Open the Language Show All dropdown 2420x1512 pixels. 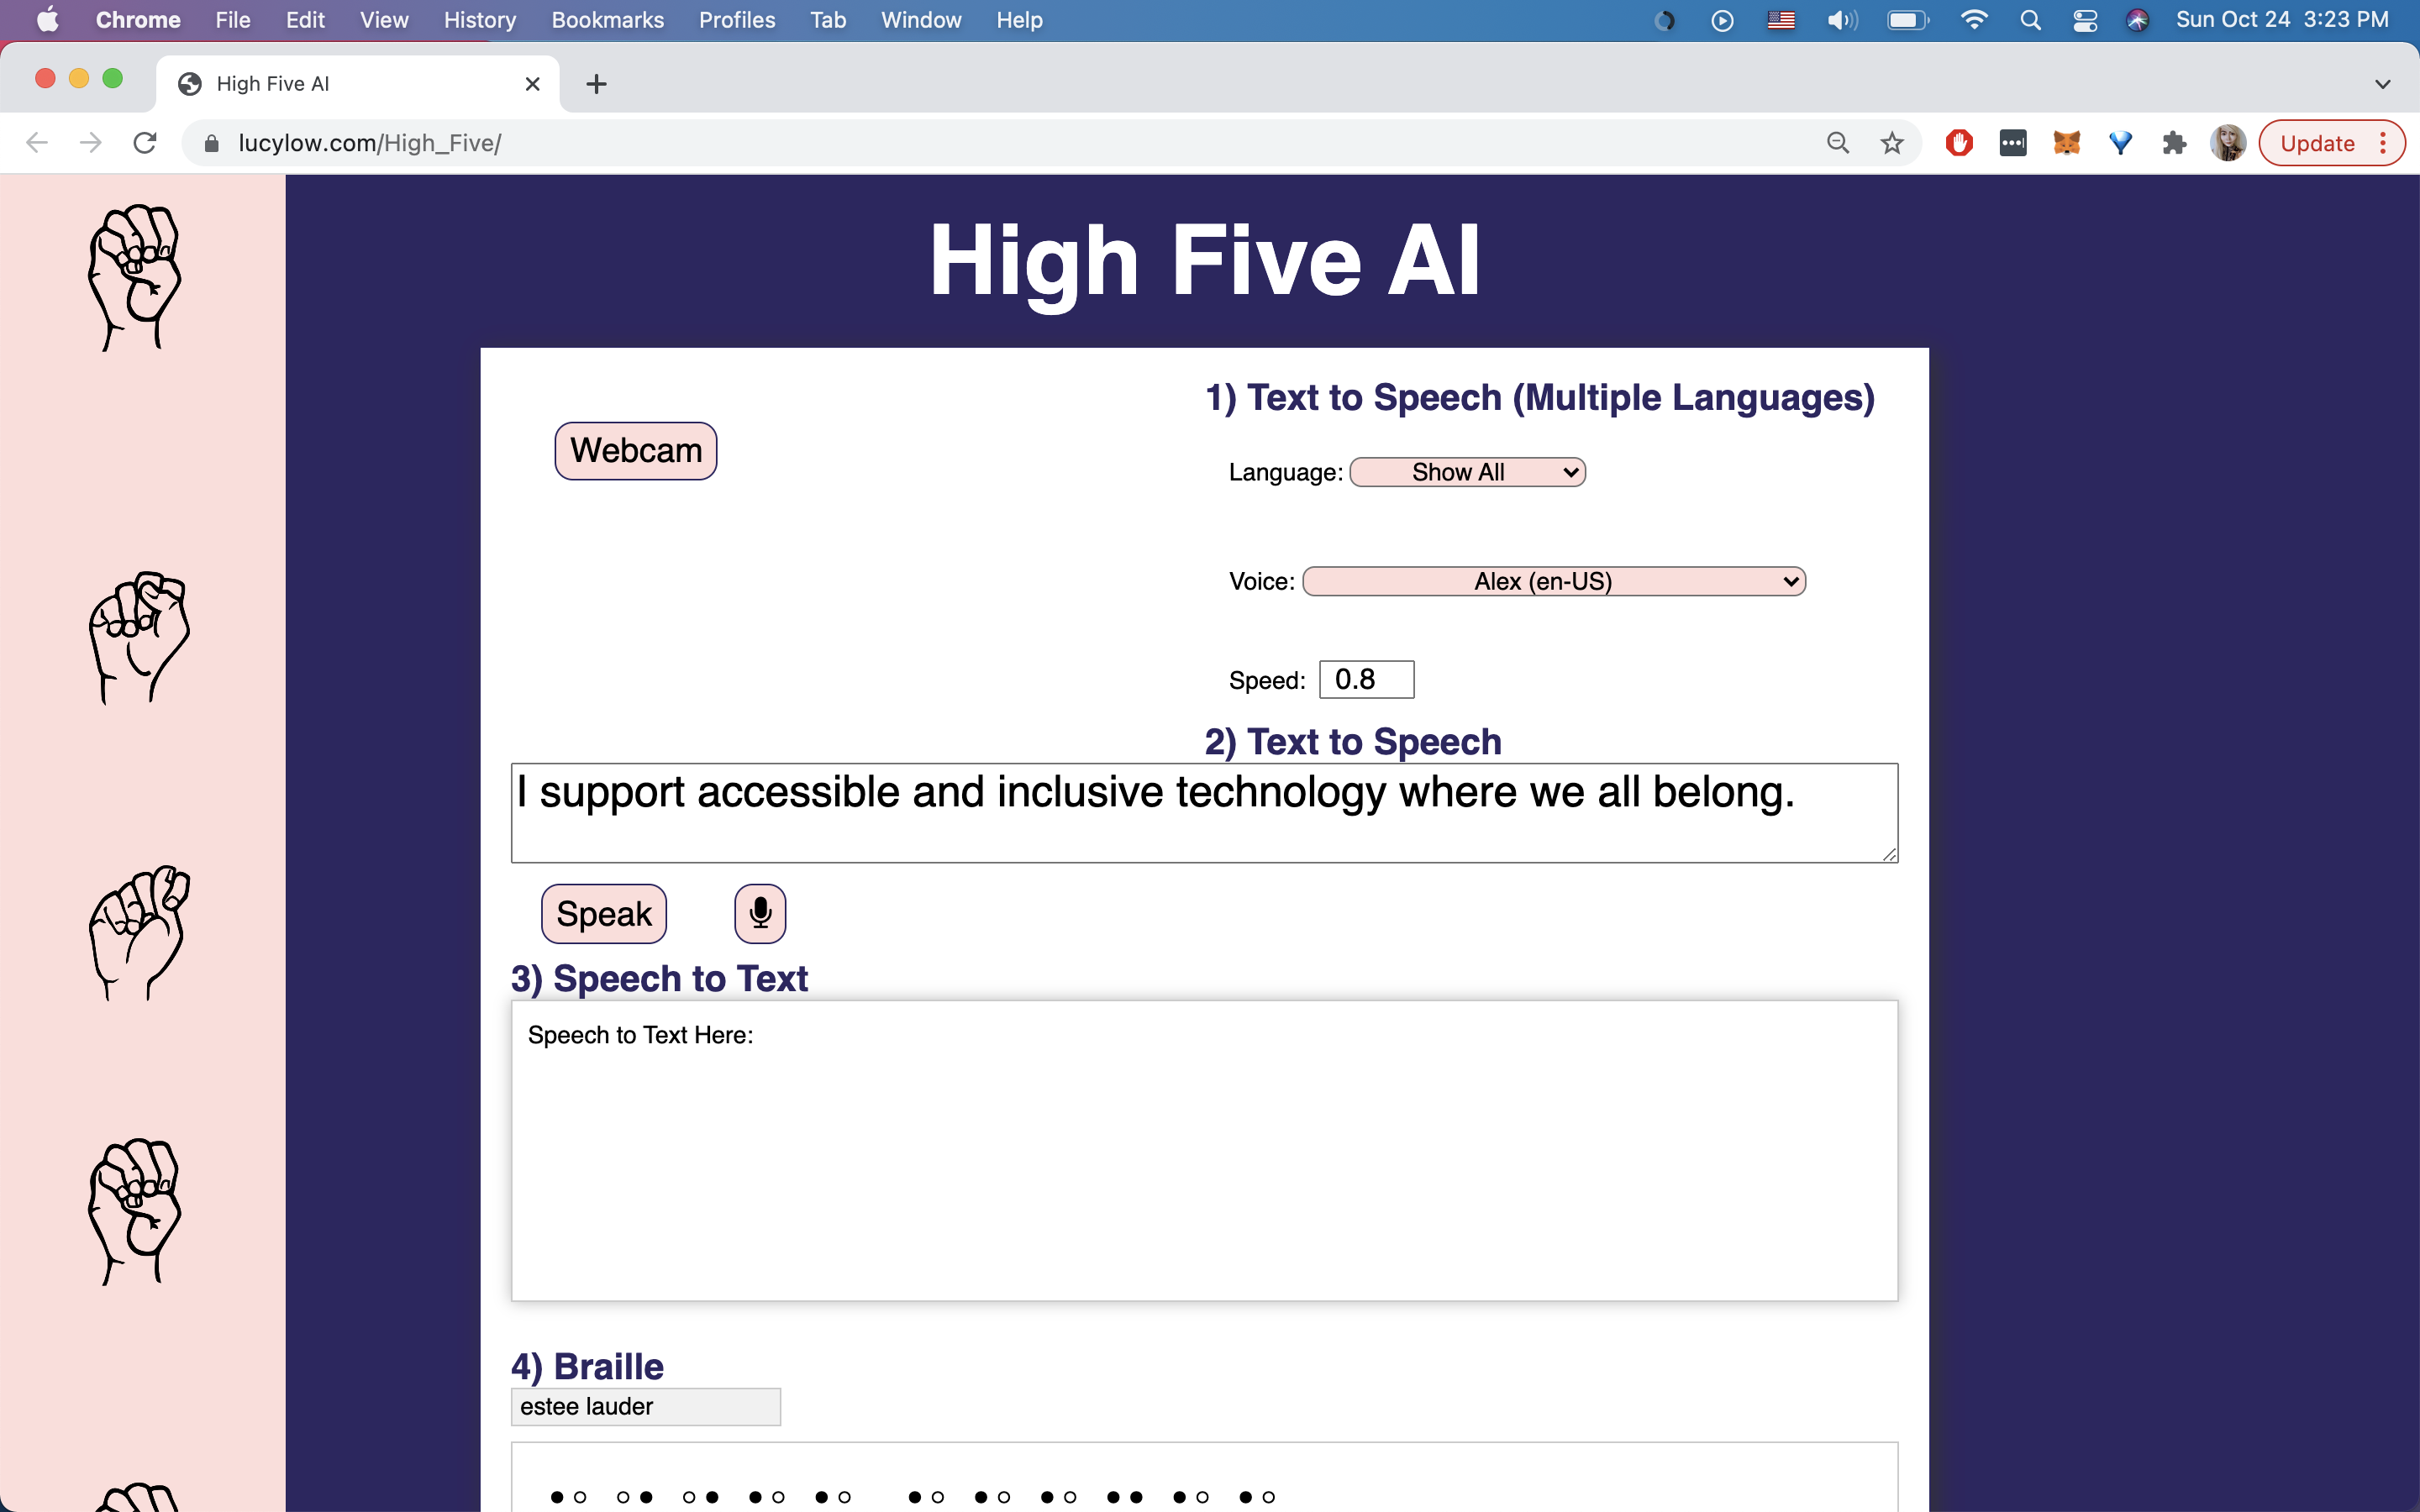point(1467,472)
